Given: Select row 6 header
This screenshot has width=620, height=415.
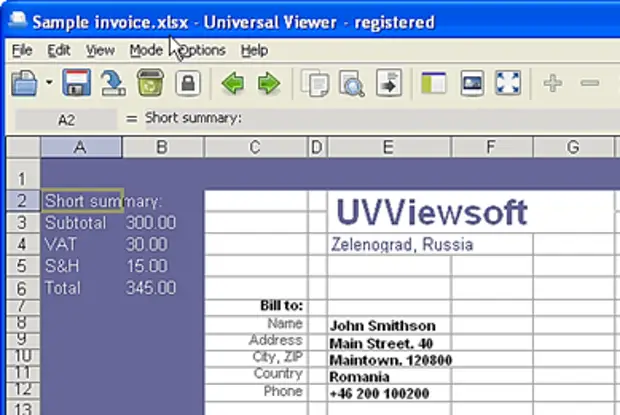Looking at the screenshot, I should (21, 287).
